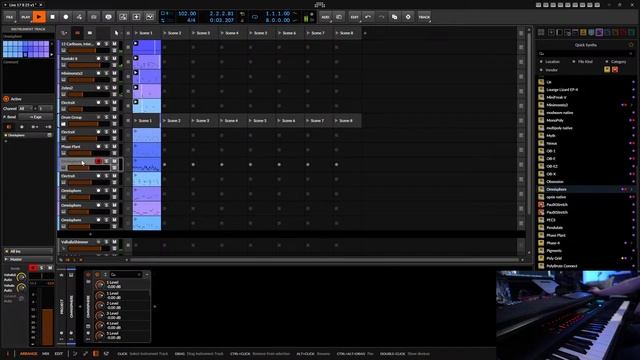Screen dimensions: 640x360
Task: Mute the Kontakt 8 track
Action: click(x=114, y=59)
